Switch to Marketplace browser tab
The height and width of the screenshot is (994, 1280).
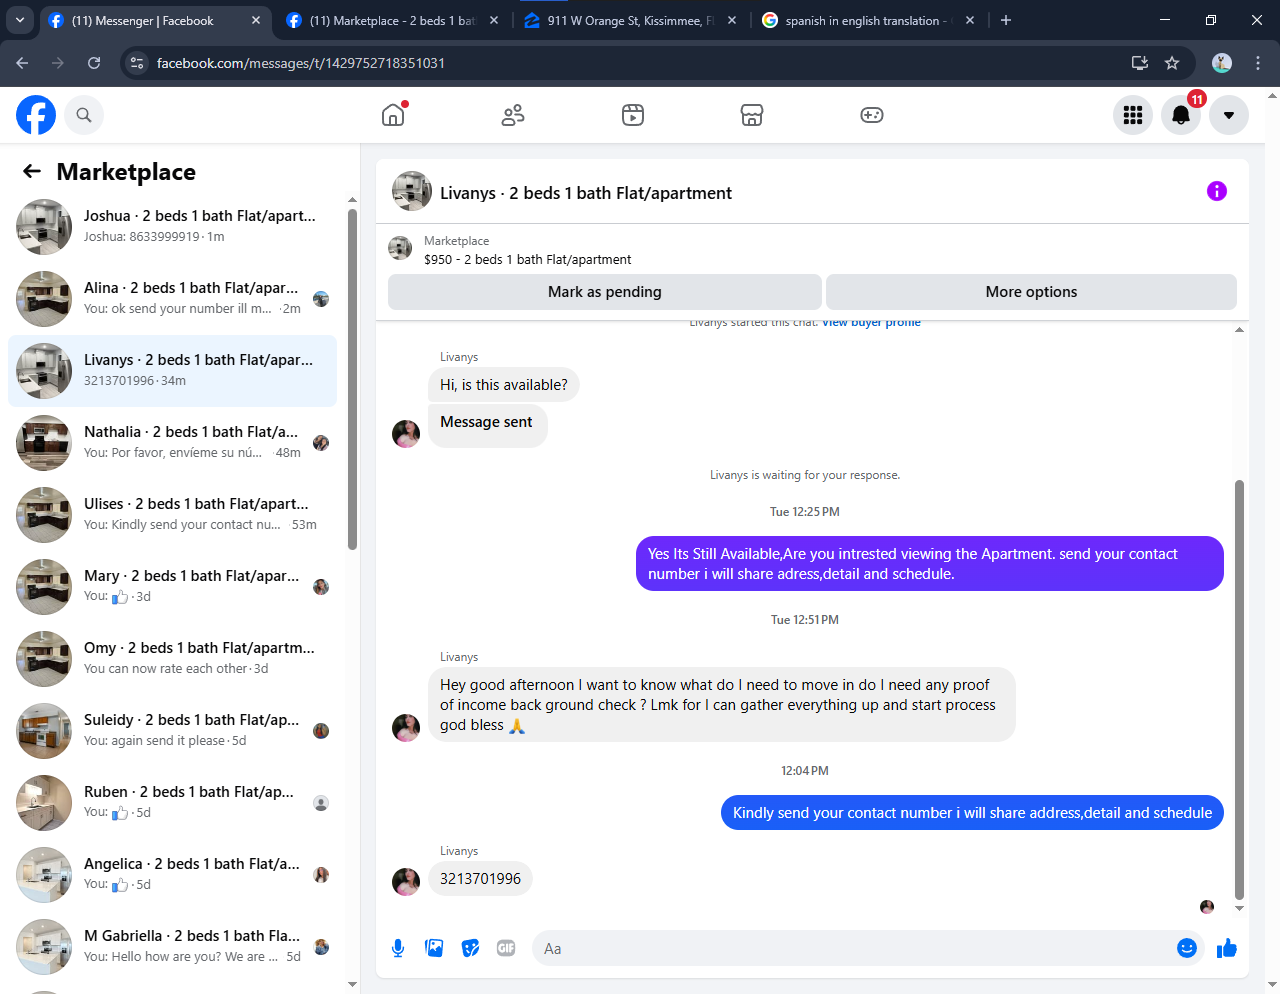point(392,20)
